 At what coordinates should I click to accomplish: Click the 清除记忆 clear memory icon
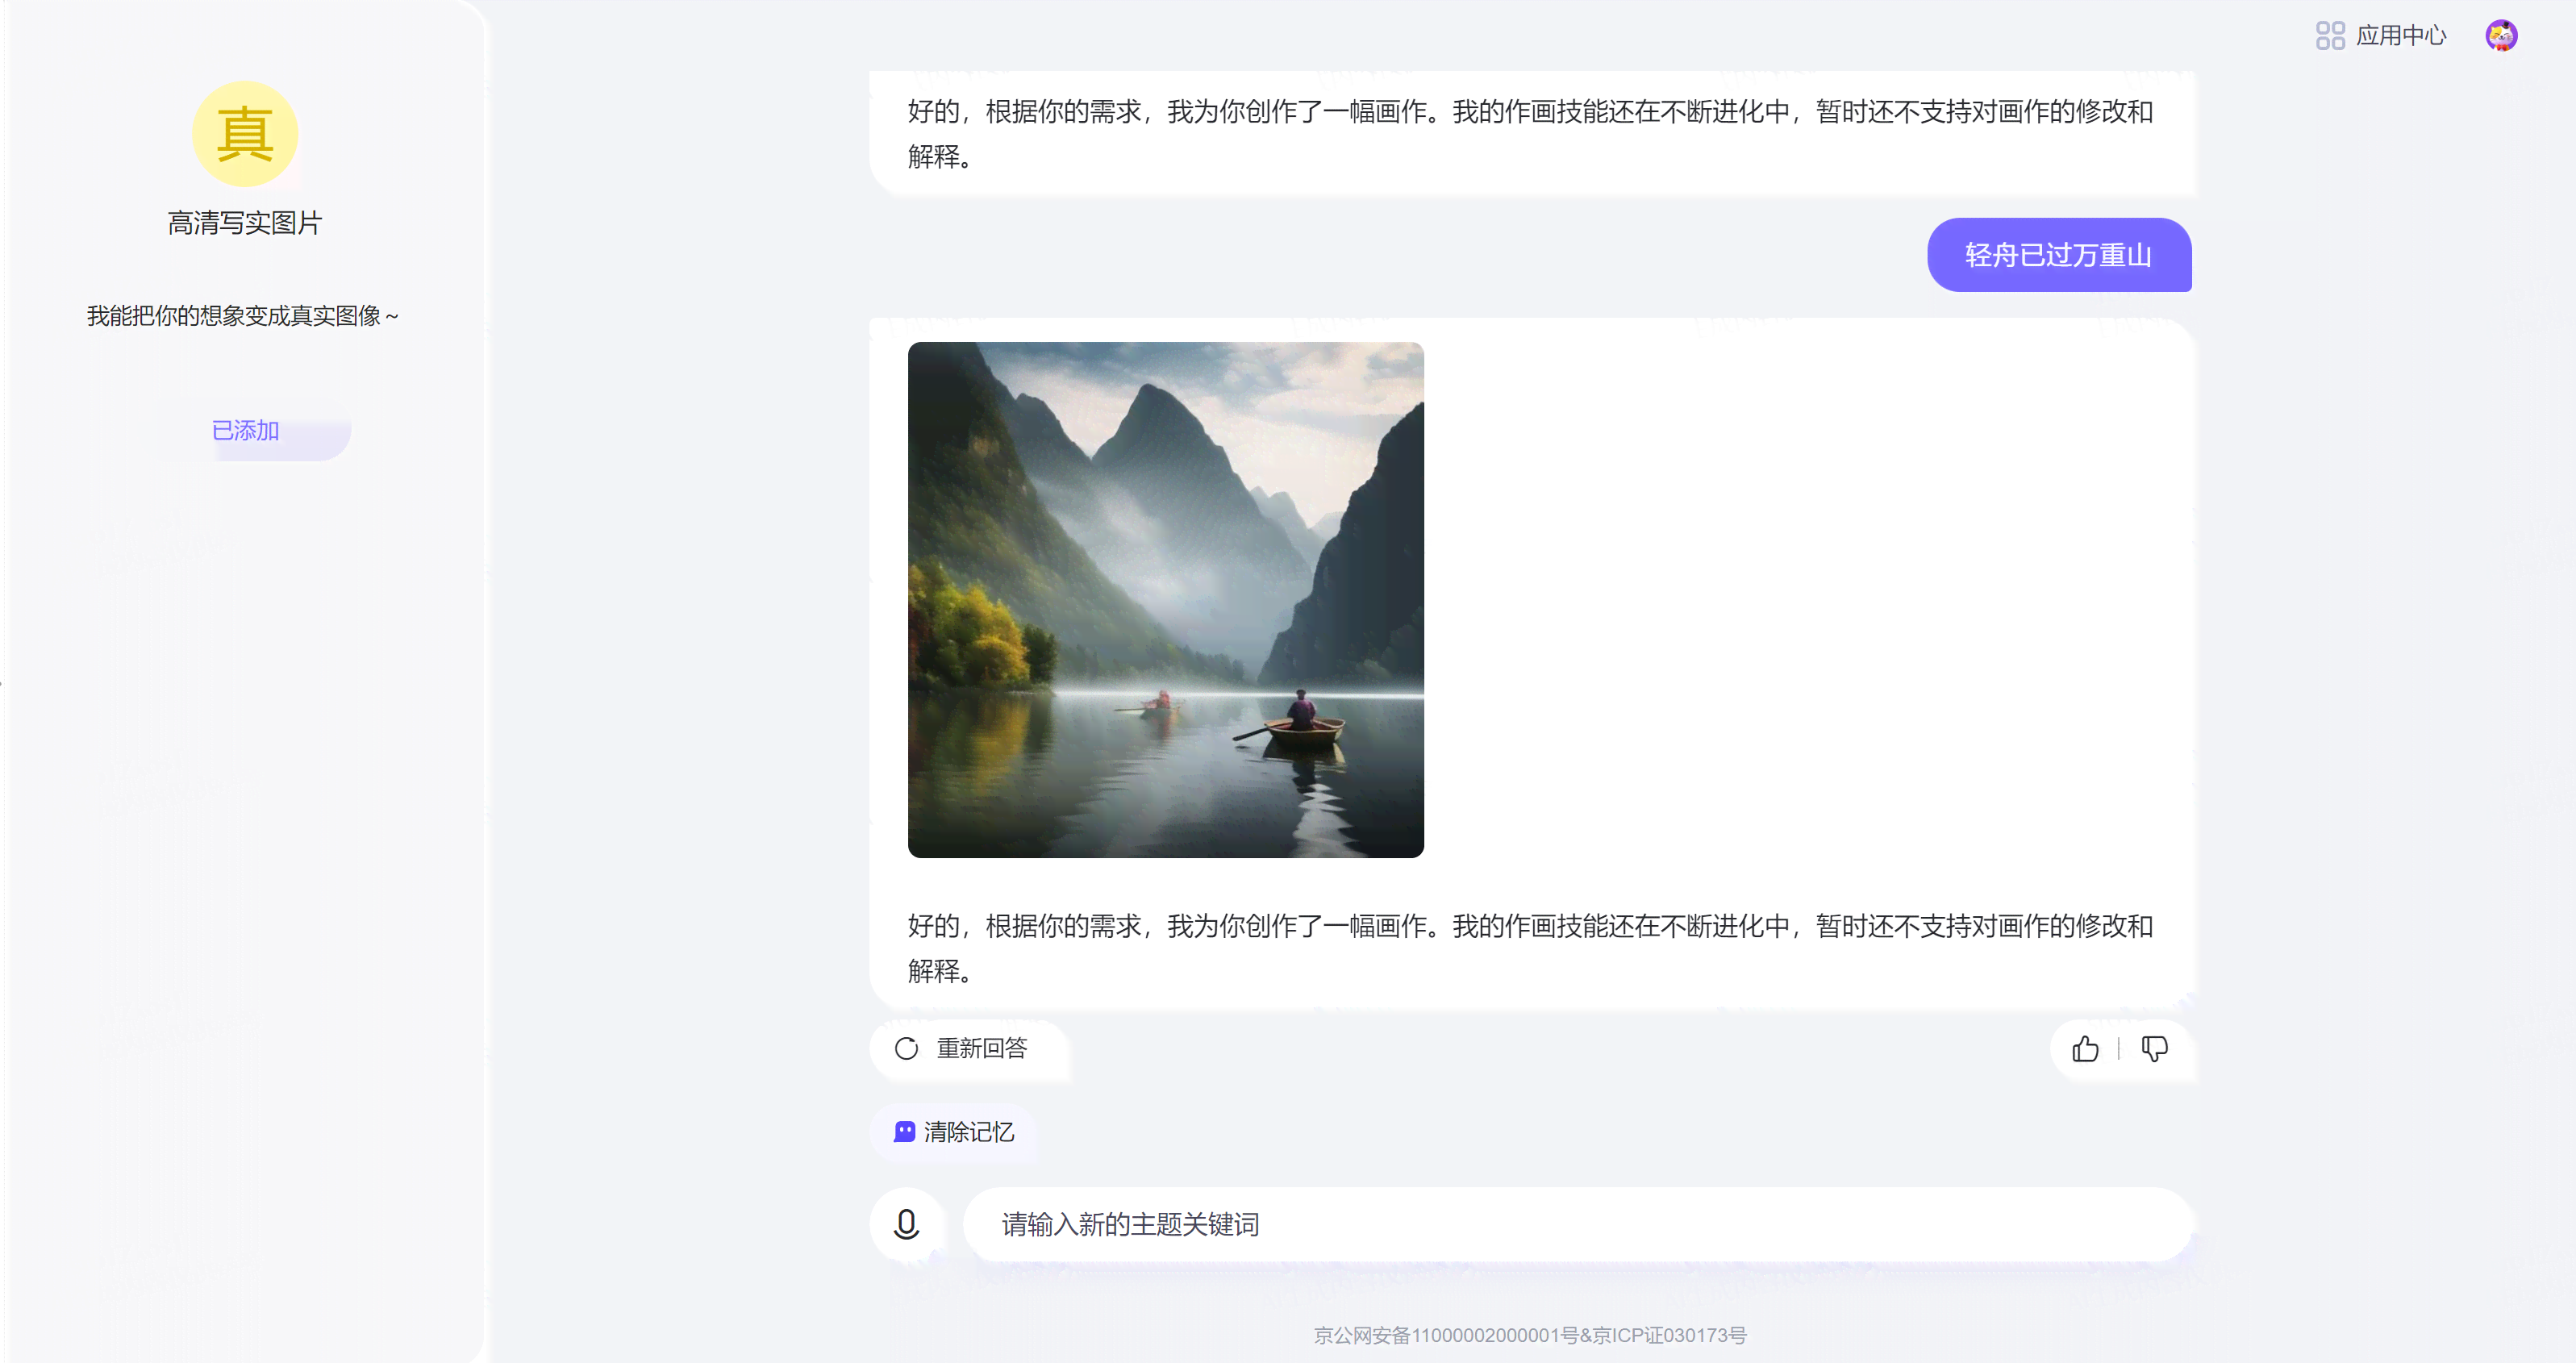tap(905, 1130)
